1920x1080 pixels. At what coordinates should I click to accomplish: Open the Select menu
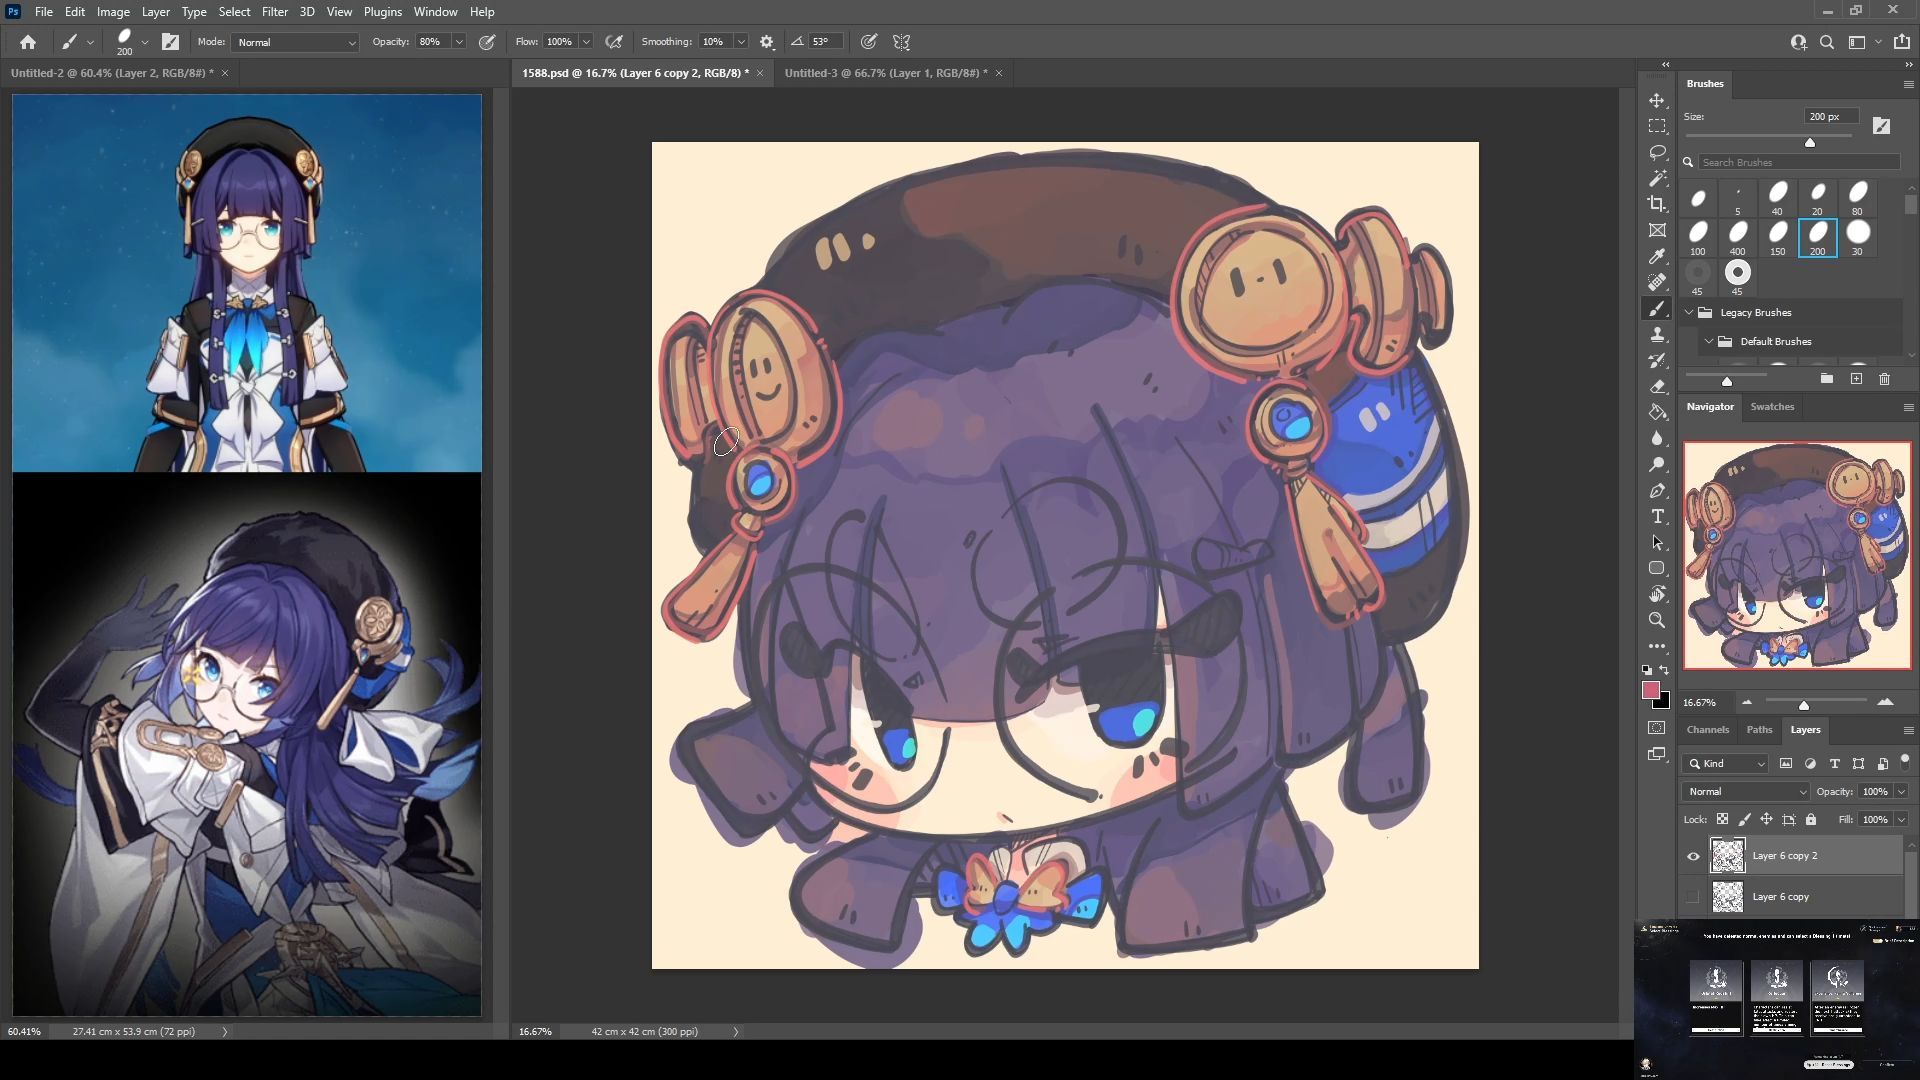[234, 12]
